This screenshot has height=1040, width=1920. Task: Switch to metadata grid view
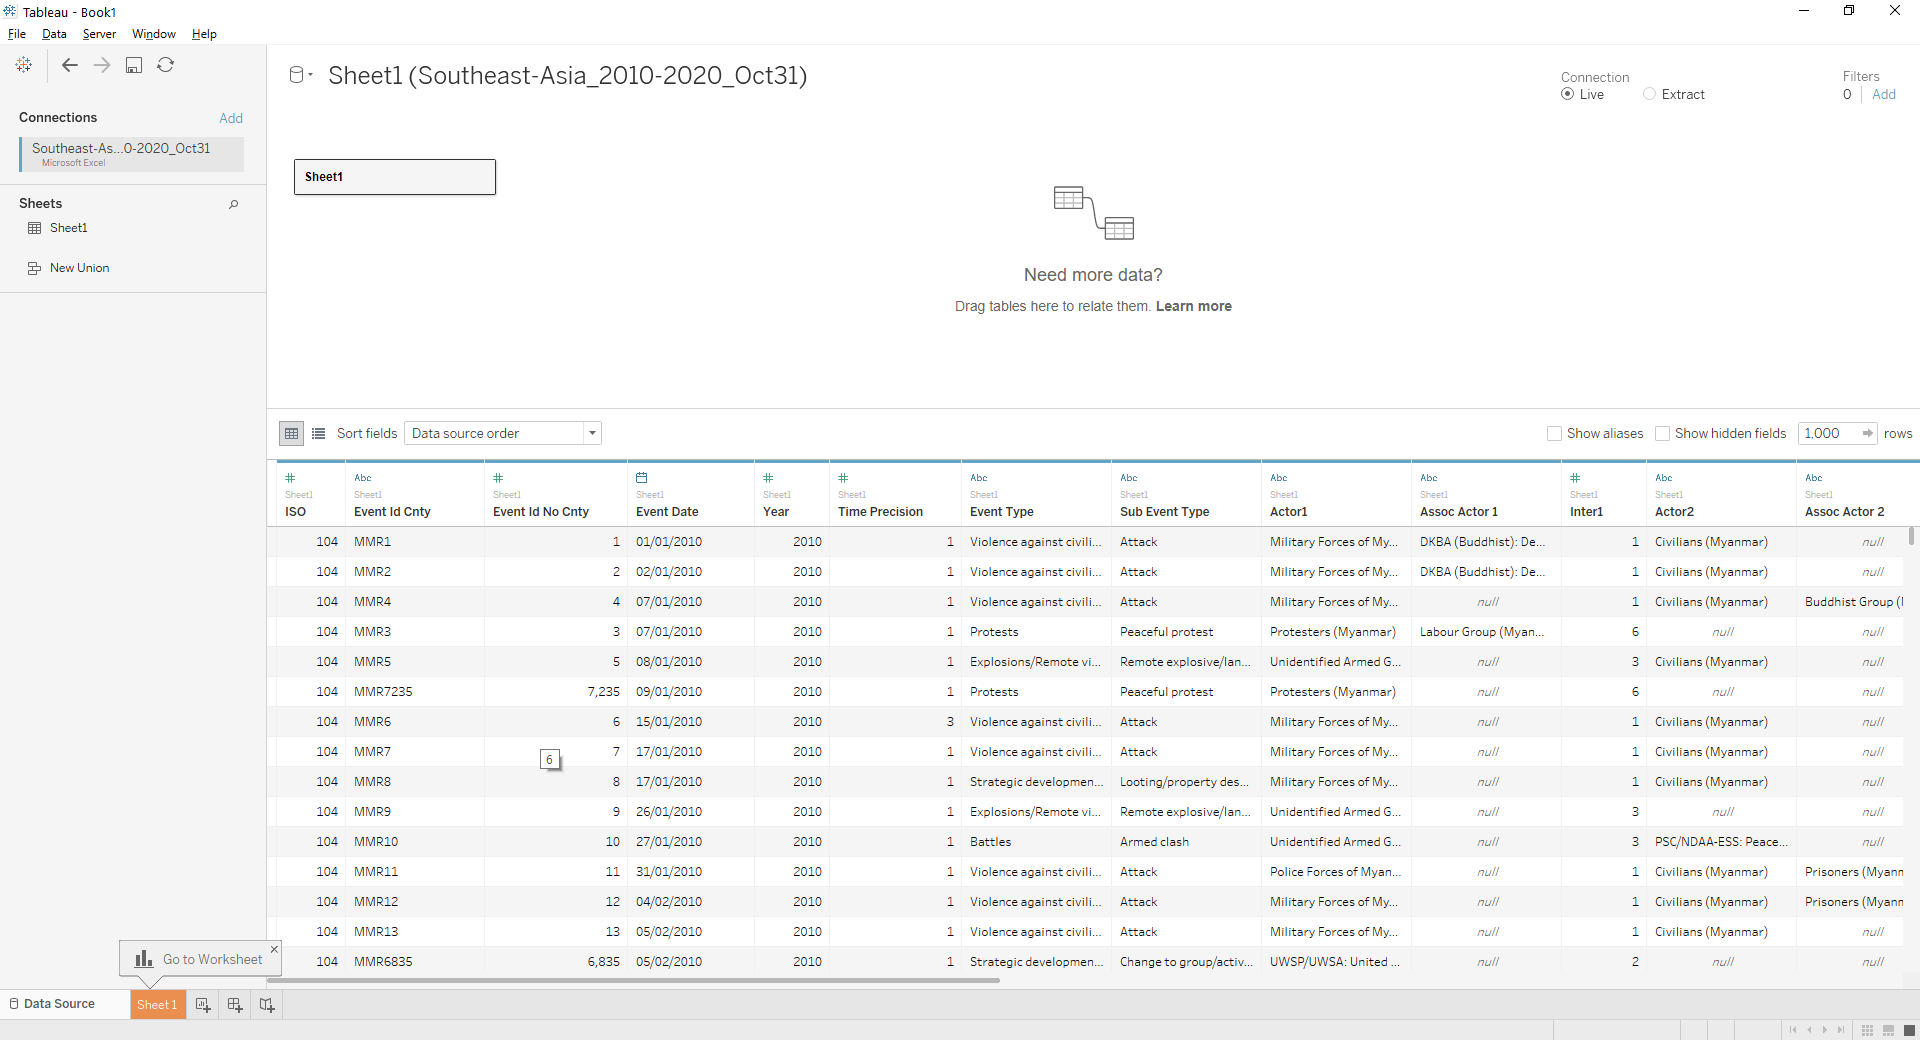click(318, 433)
